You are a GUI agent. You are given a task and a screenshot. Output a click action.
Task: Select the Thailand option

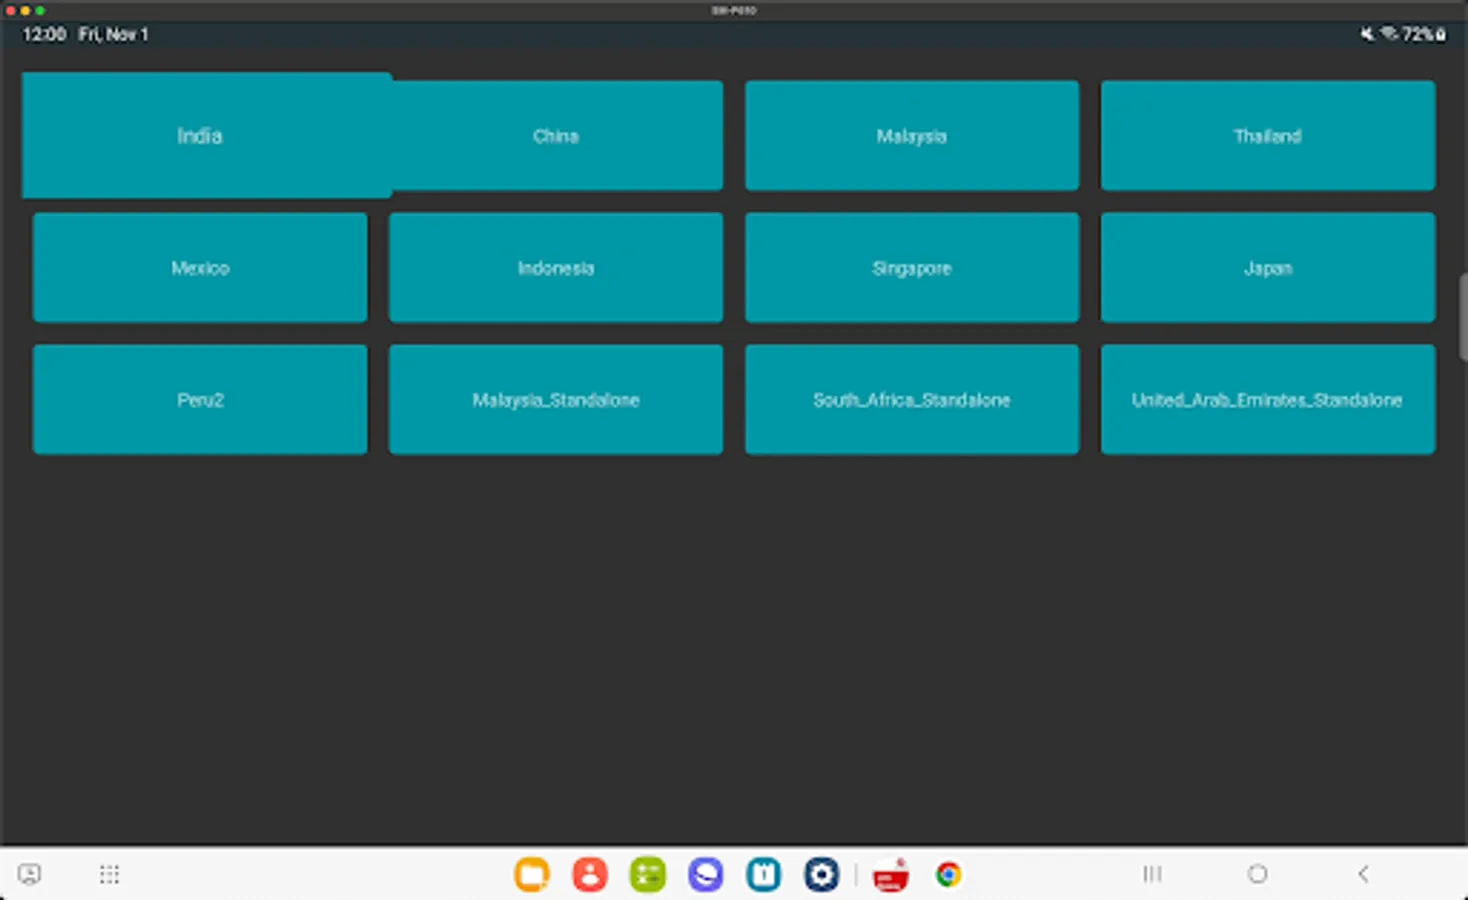coord(1267,136)
